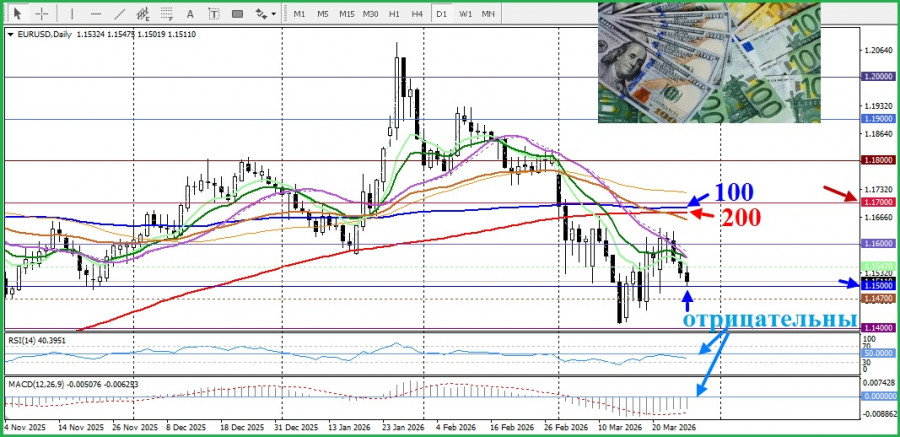The width and height of the screenshot is (900, 437).
Task: Expand the EURUSD,Daily chart title arrow
Action: (x=10, y=34)
